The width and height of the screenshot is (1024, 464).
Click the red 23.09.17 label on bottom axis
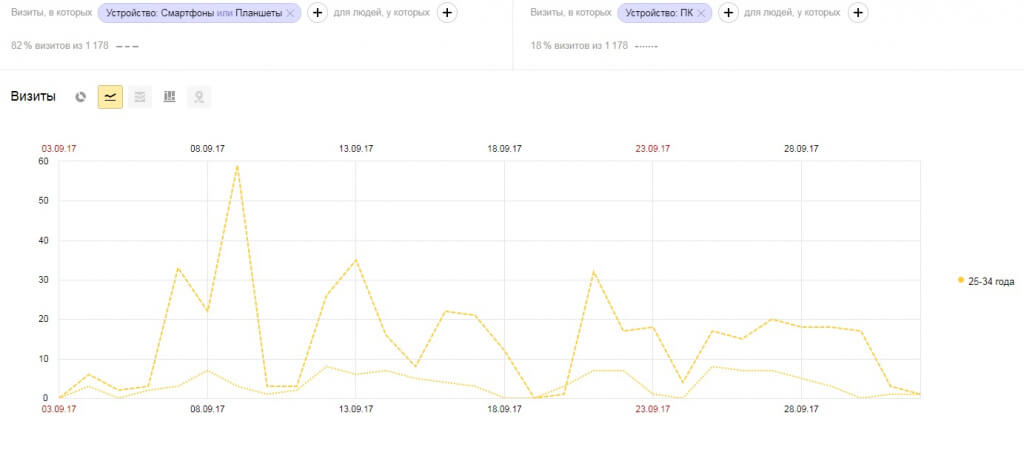coord(652,409)
